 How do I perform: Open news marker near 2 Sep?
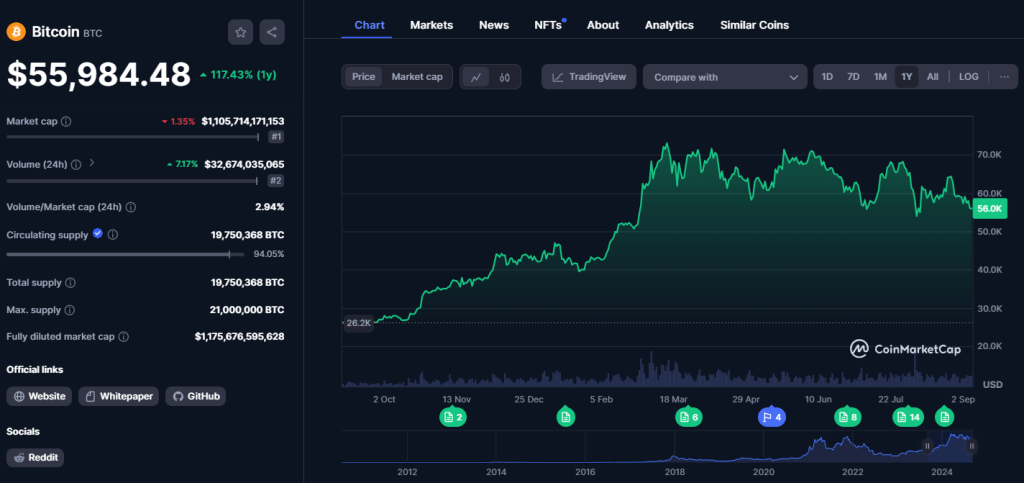point(944,417)
